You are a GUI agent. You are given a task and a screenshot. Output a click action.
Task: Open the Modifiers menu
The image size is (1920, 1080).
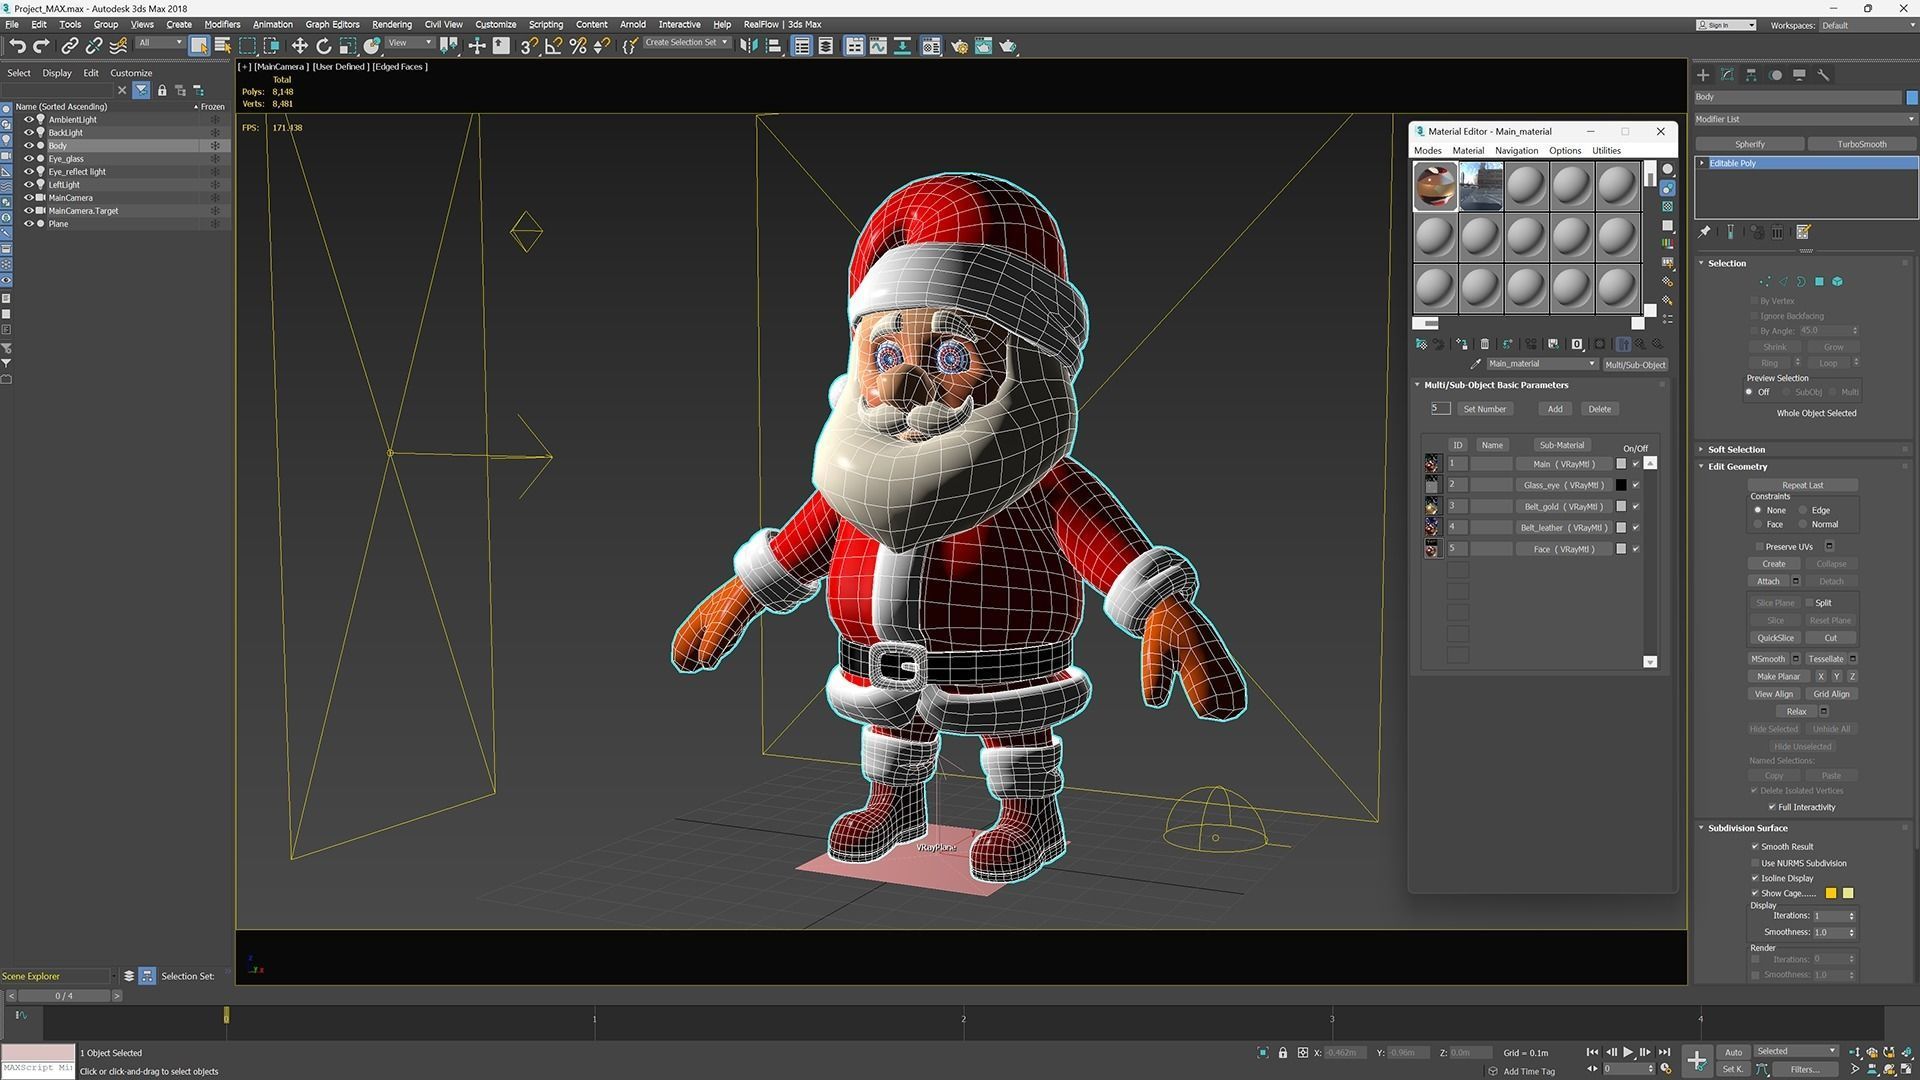[x=222, y=25]
